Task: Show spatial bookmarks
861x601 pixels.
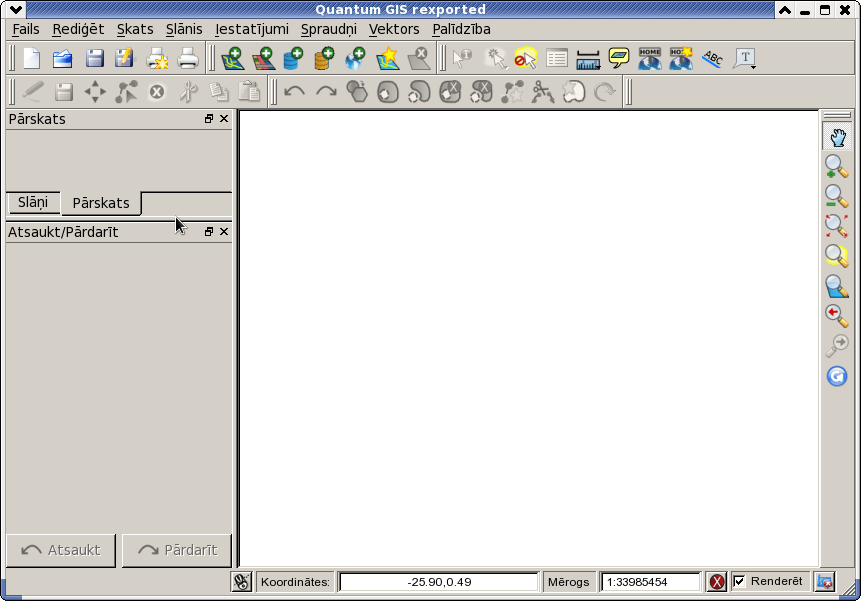Action: coord(650,58)
